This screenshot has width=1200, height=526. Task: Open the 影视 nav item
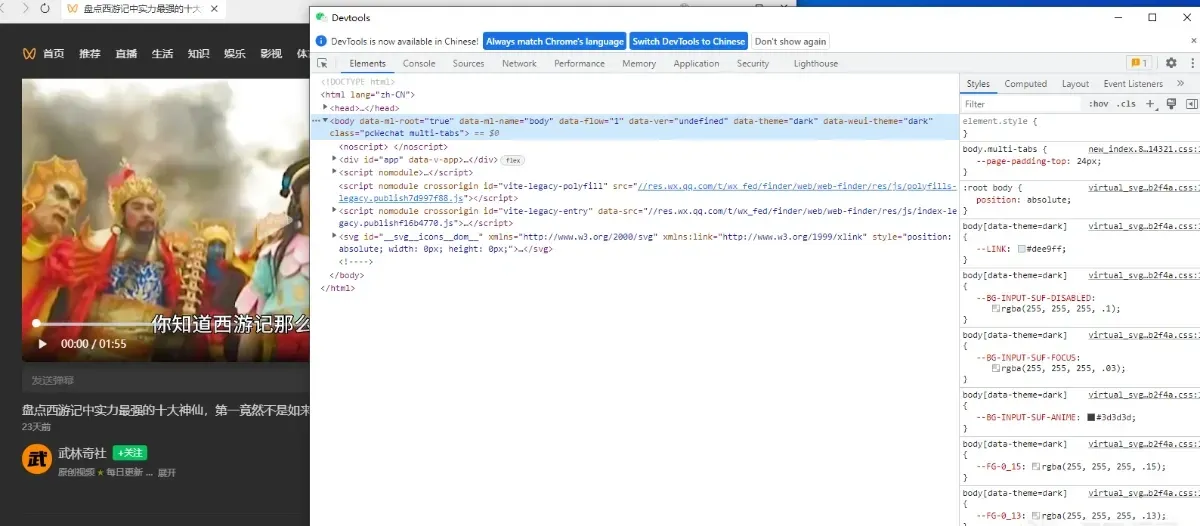tap(270, 53)
